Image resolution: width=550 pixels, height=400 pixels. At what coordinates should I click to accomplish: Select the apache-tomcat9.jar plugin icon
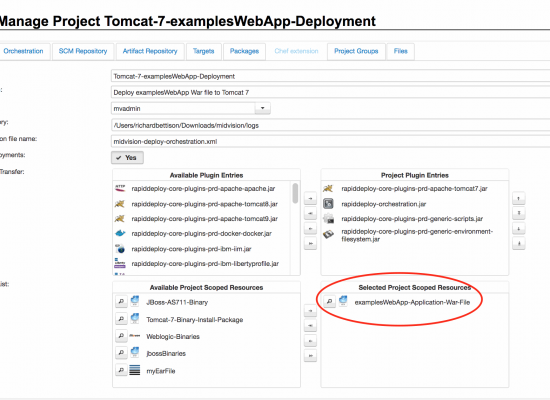(x=120, y=219)
